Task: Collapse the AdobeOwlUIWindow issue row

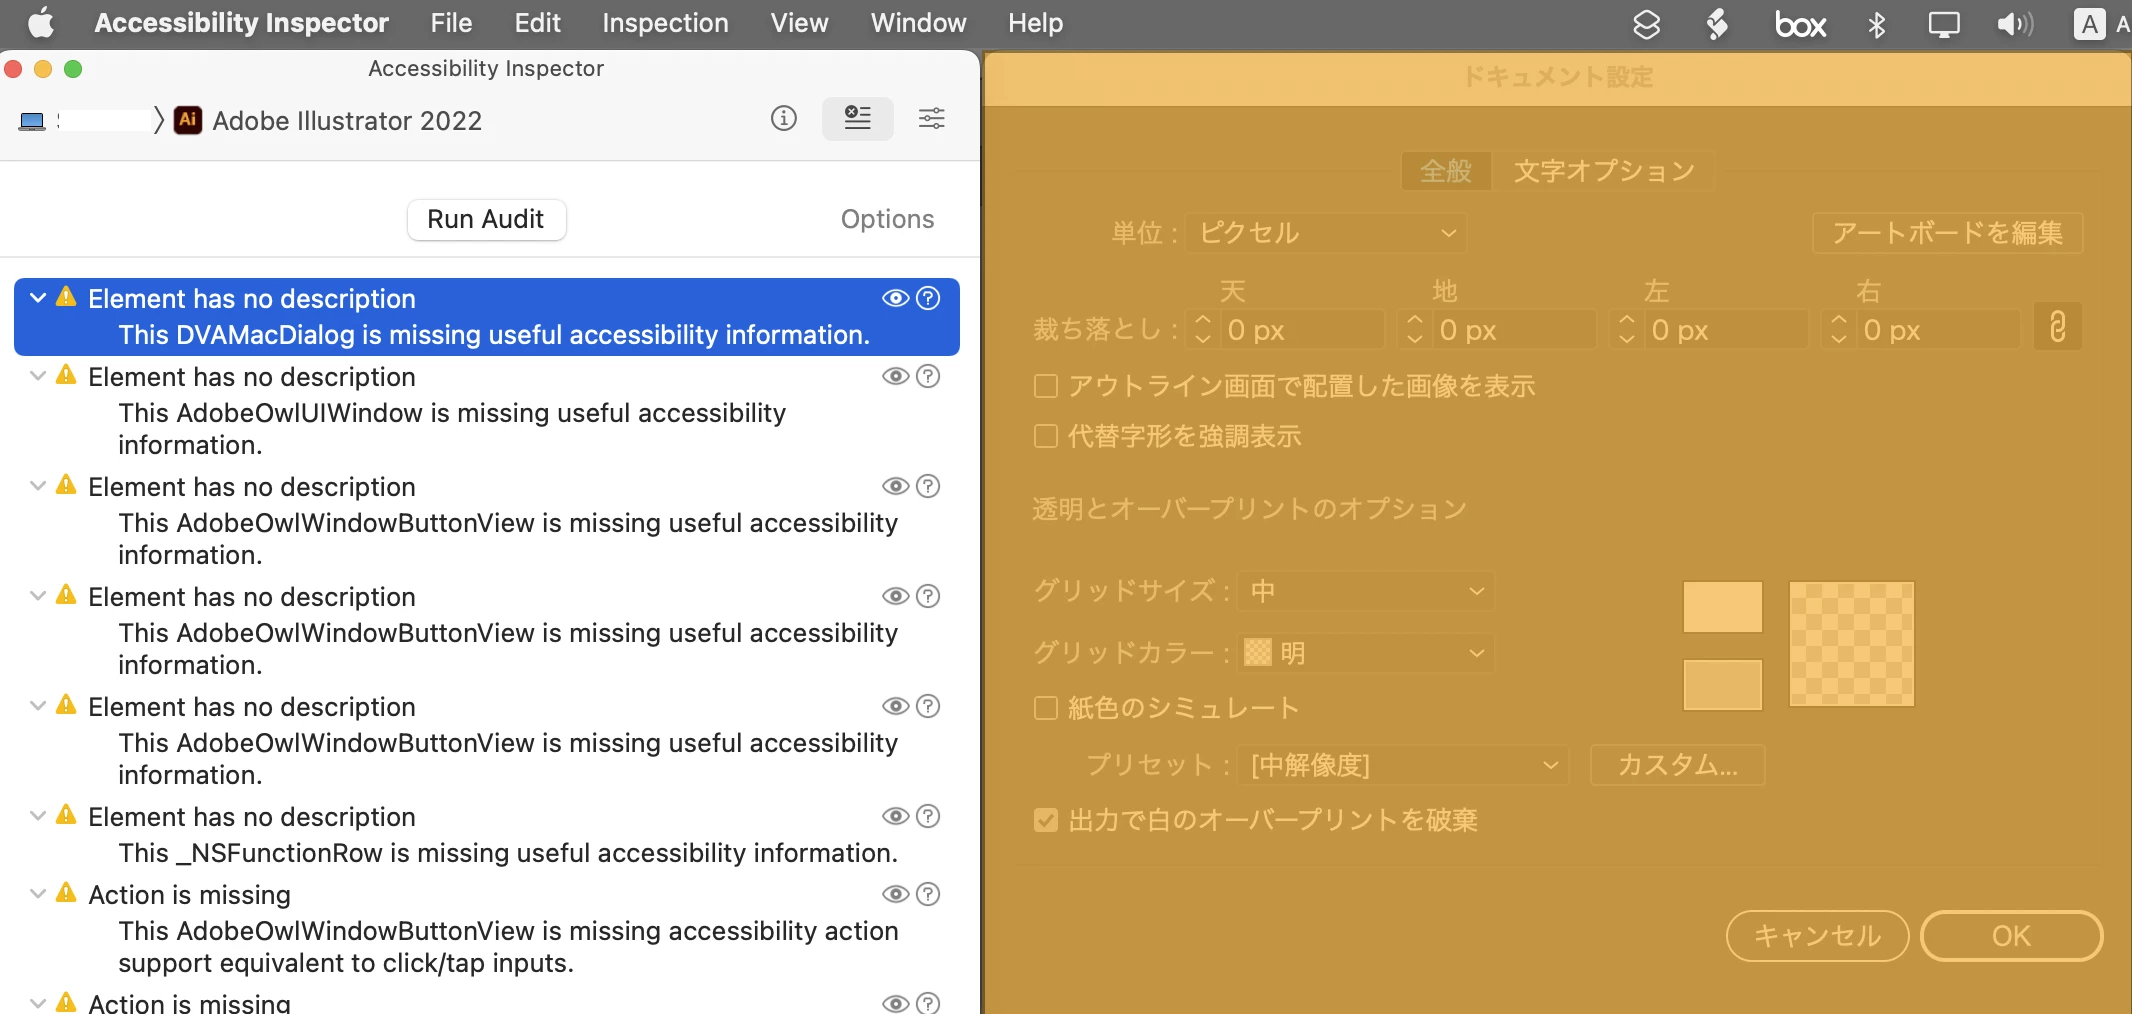Action: pyautogui.click(x=38, y=376)
